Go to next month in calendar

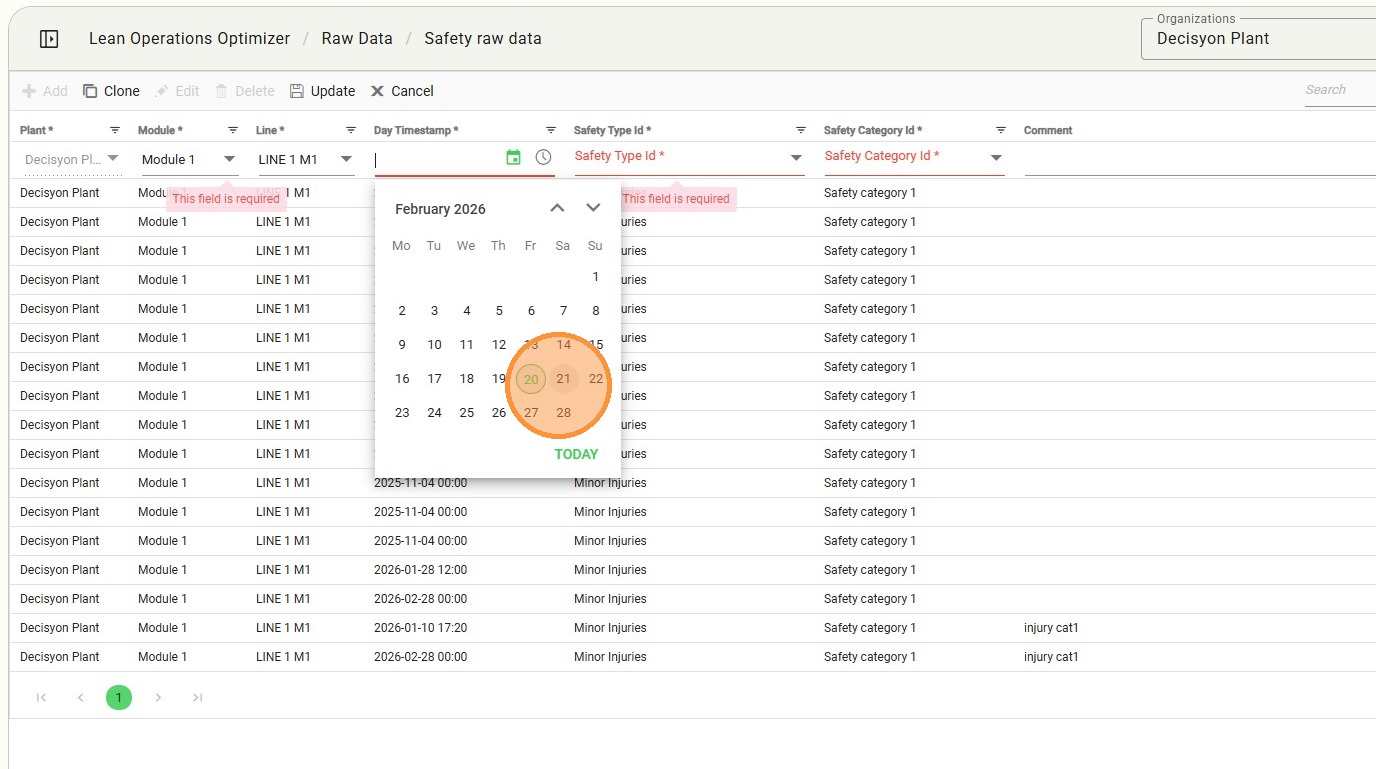point(593,208)
